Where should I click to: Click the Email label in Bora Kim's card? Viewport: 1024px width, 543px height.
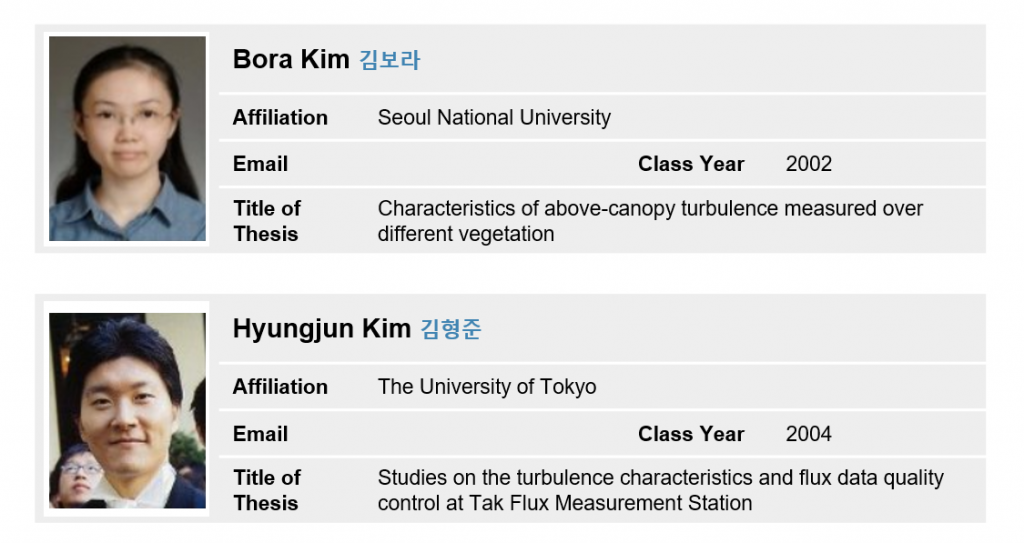260,164
